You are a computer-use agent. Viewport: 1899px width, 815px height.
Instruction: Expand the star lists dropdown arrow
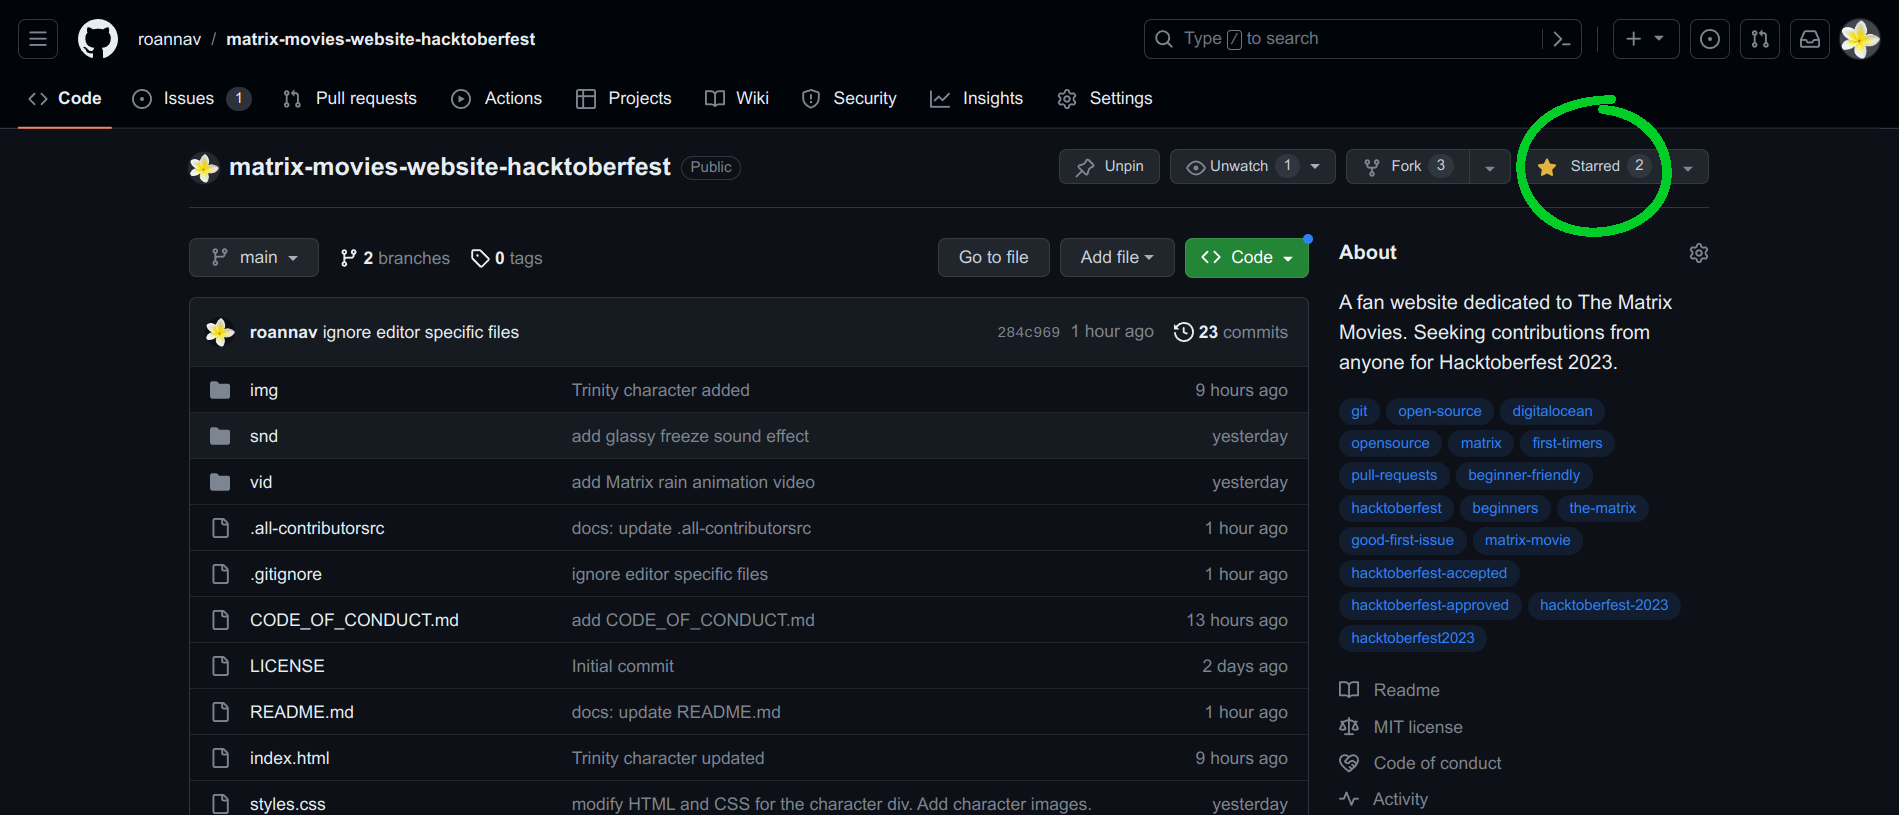pos(1688,167)
